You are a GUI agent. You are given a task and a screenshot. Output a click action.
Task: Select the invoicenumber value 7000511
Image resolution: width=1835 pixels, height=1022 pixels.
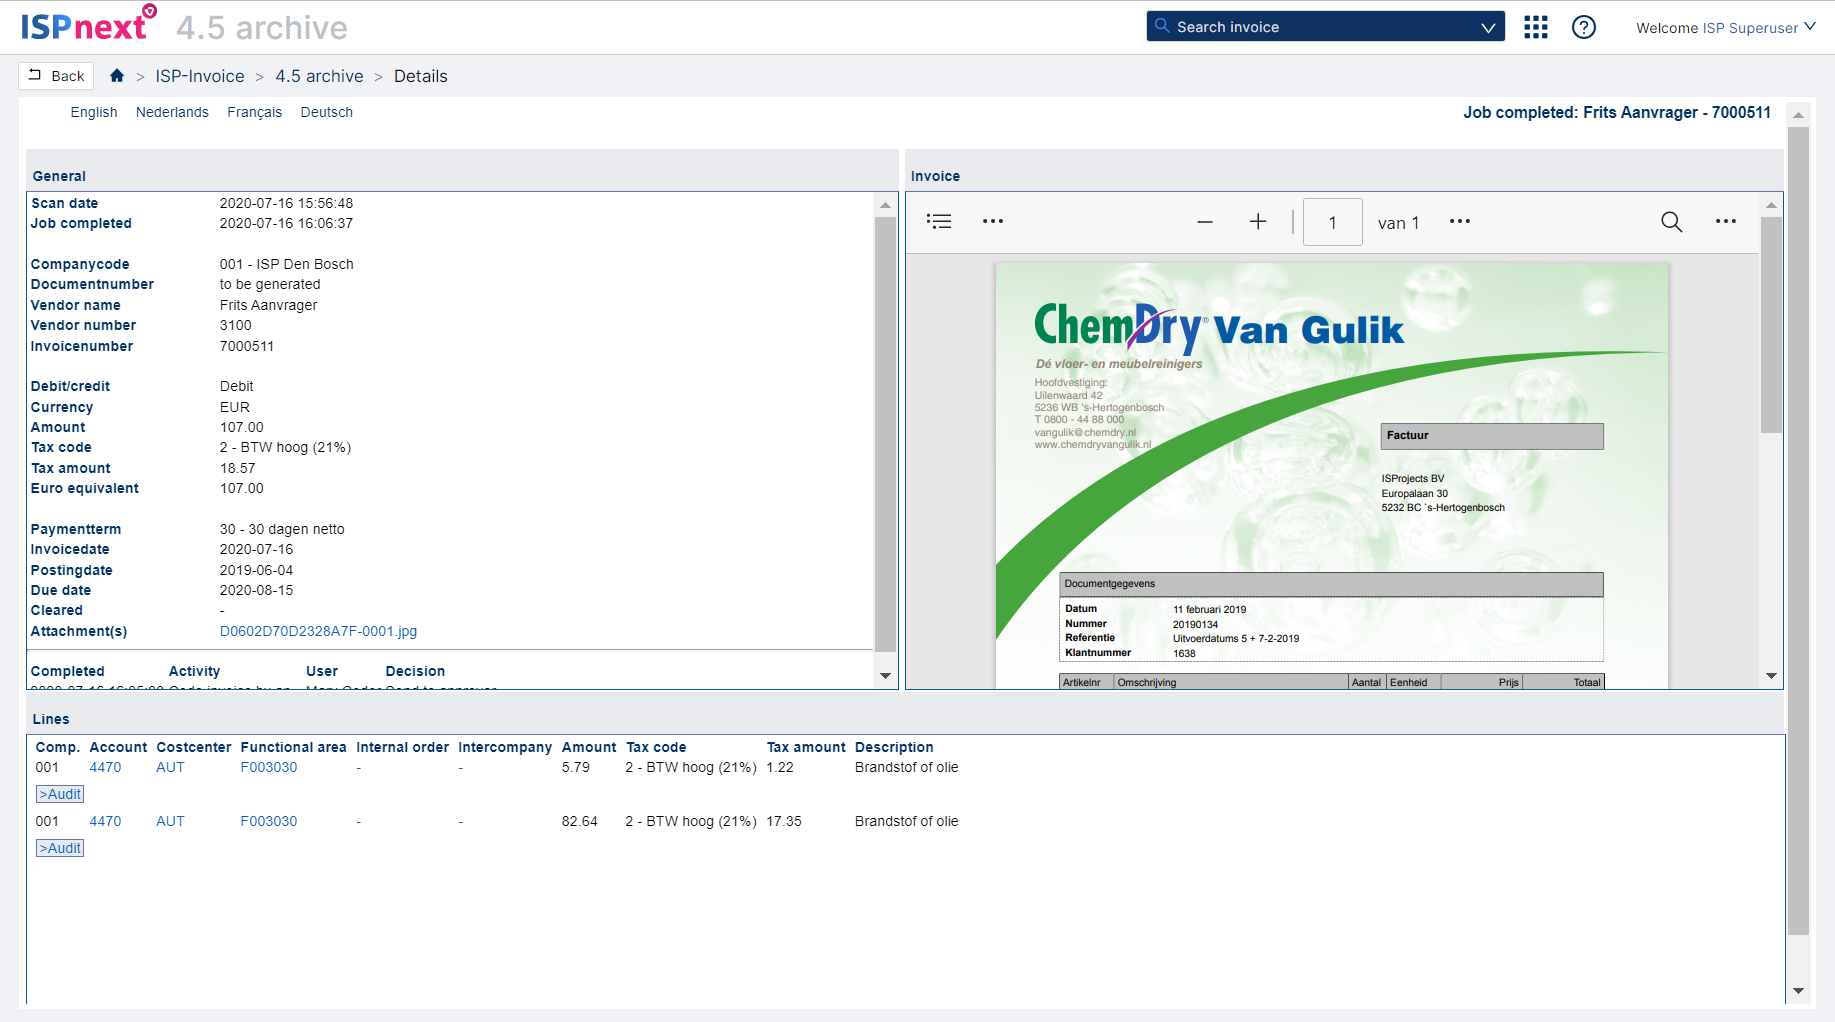click(x=247, y=346)
